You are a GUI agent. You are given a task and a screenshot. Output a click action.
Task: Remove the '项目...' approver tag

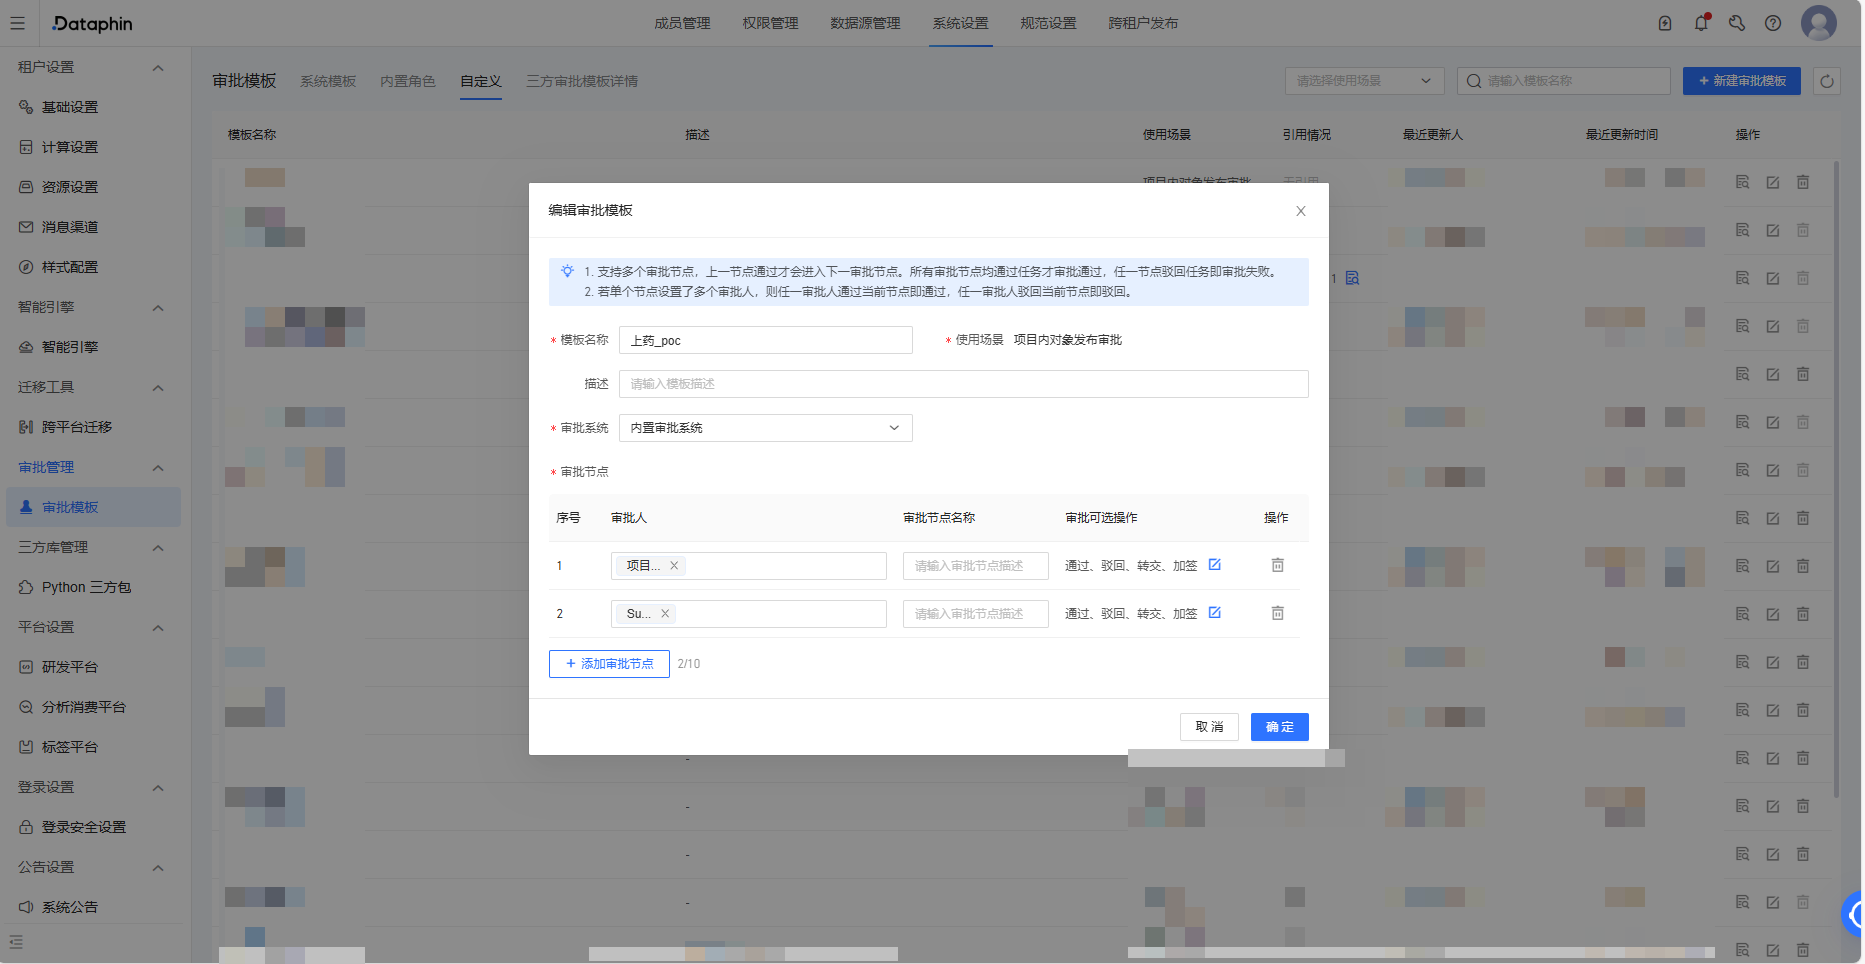(674, 566)
